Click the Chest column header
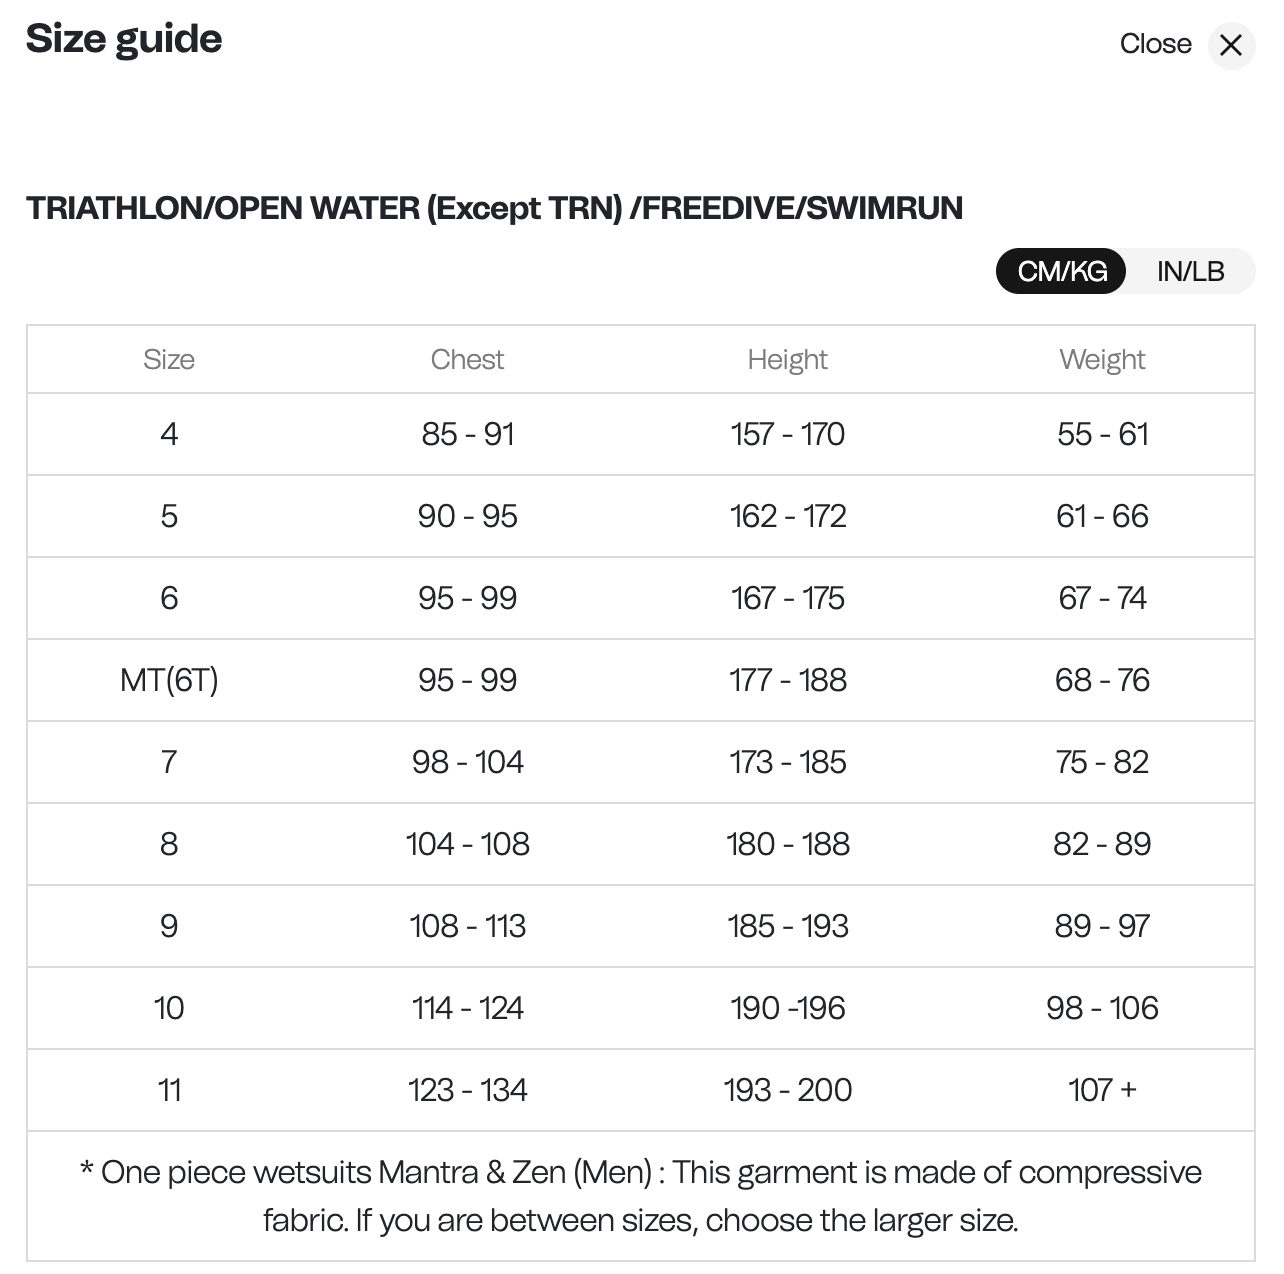The width and height of the screenshot is (1284, 1274). pos(467,360)
